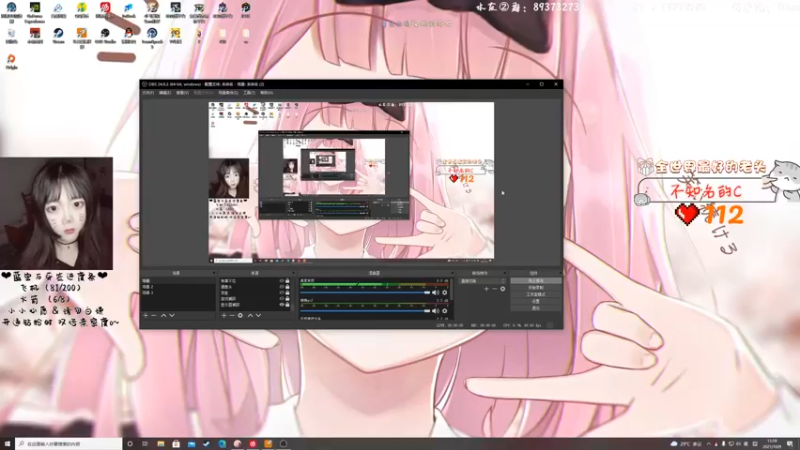Open OBS Help menu (帮助)

pos(266,93)
